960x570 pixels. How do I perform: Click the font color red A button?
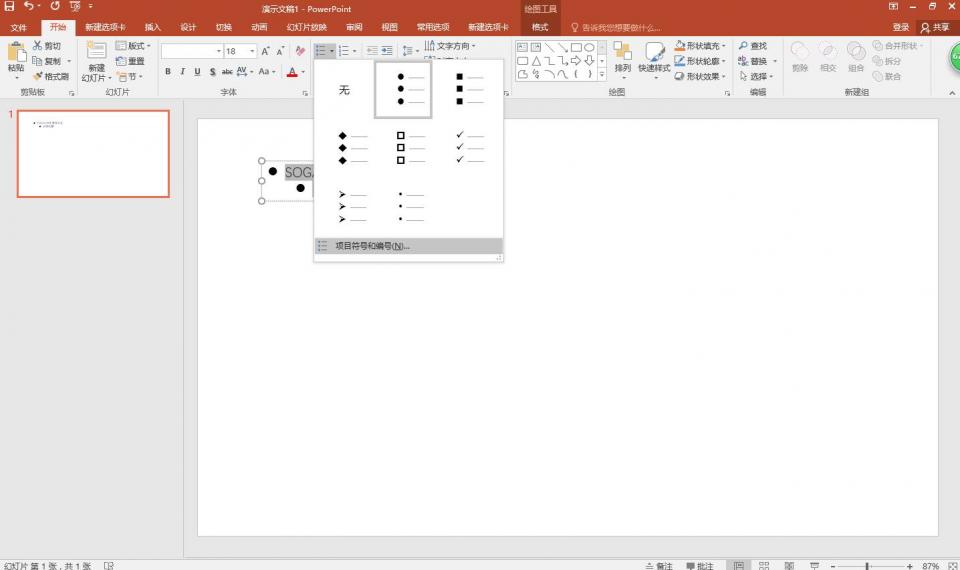click(x=291, y=71)
